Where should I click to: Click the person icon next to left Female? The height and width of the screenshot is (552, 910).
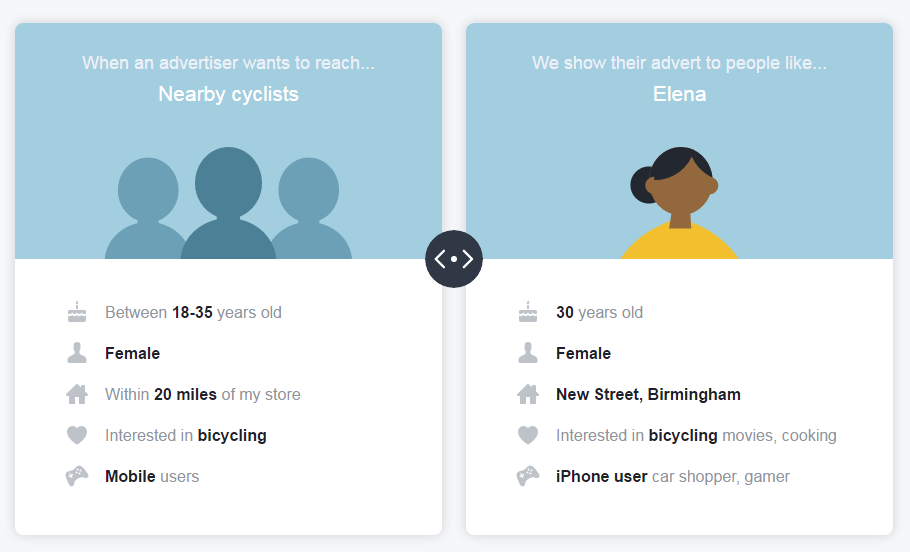tap(77, 353)
